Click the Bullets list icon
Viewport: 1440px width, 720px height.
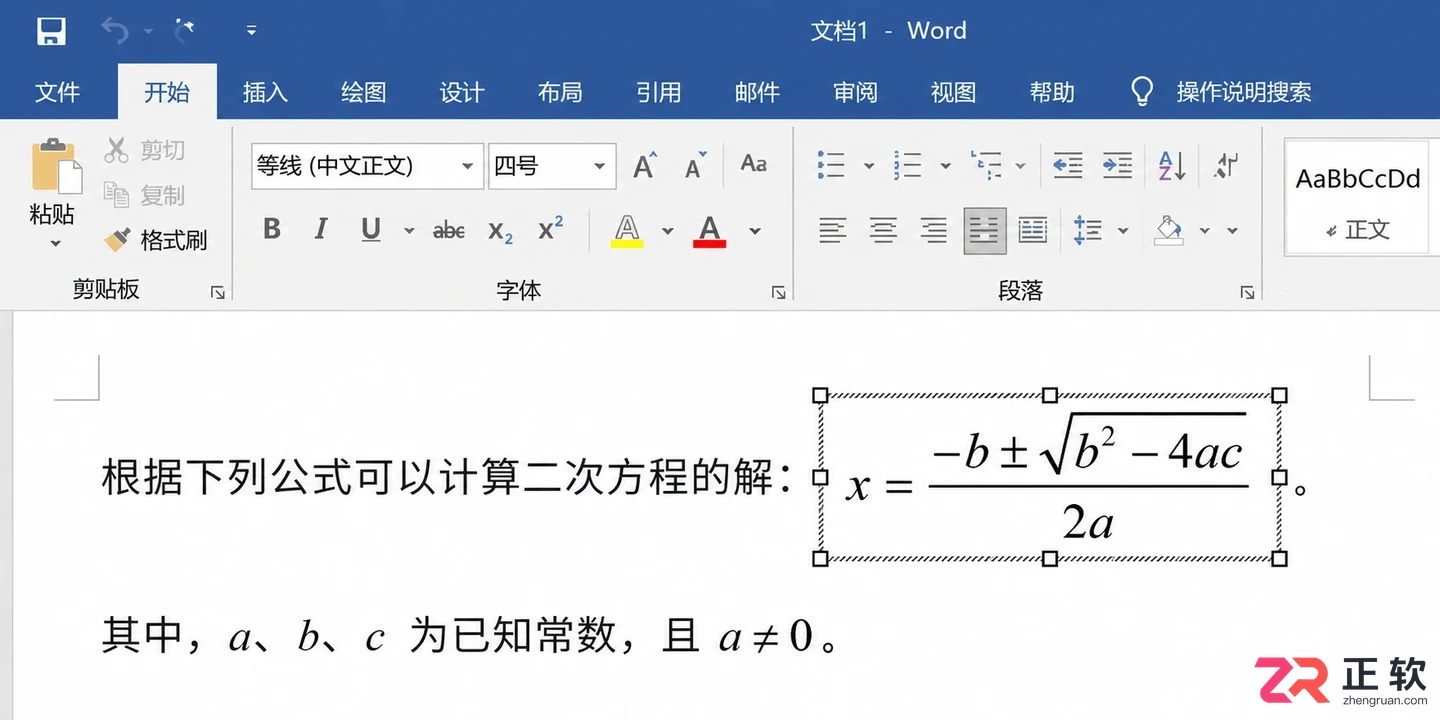tap(831, 165)
